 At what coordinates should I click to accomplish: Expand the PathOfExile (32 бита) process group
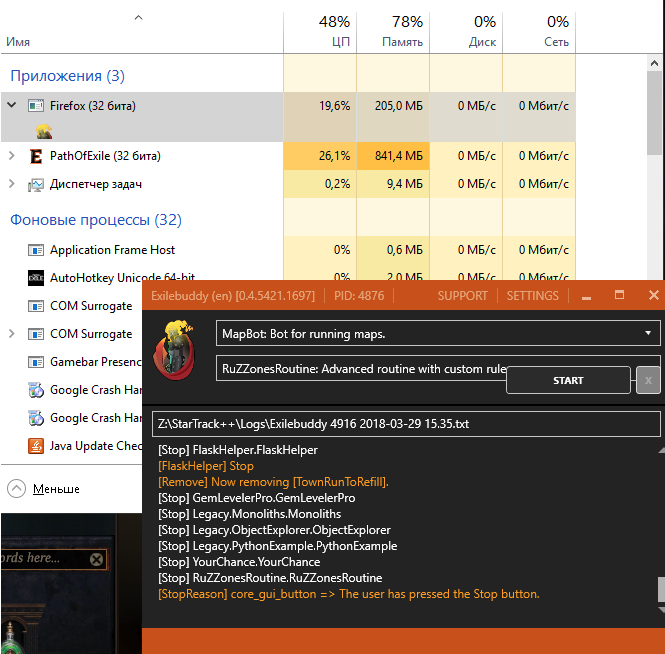coord(12,156)
